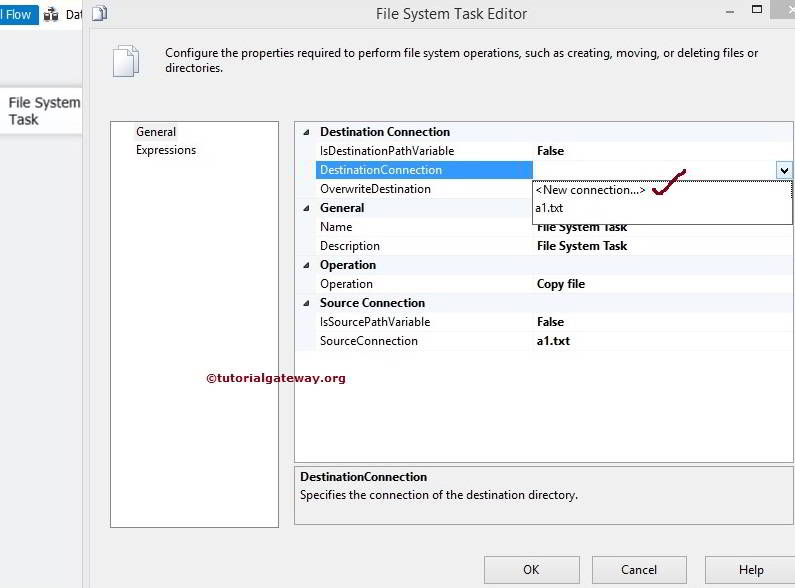
Task: Click the Description value File System Task
Action: click(582, 246)
